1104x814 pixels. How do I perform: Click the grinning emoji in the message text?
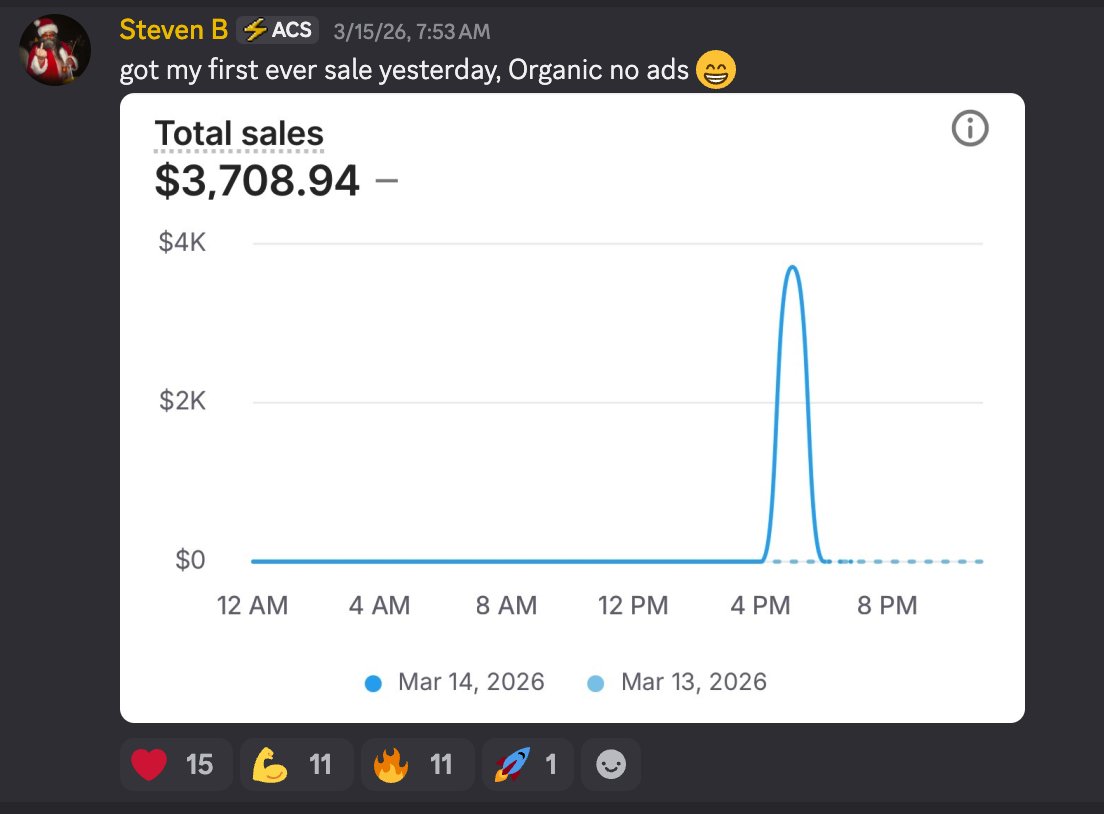click(714, 70)
